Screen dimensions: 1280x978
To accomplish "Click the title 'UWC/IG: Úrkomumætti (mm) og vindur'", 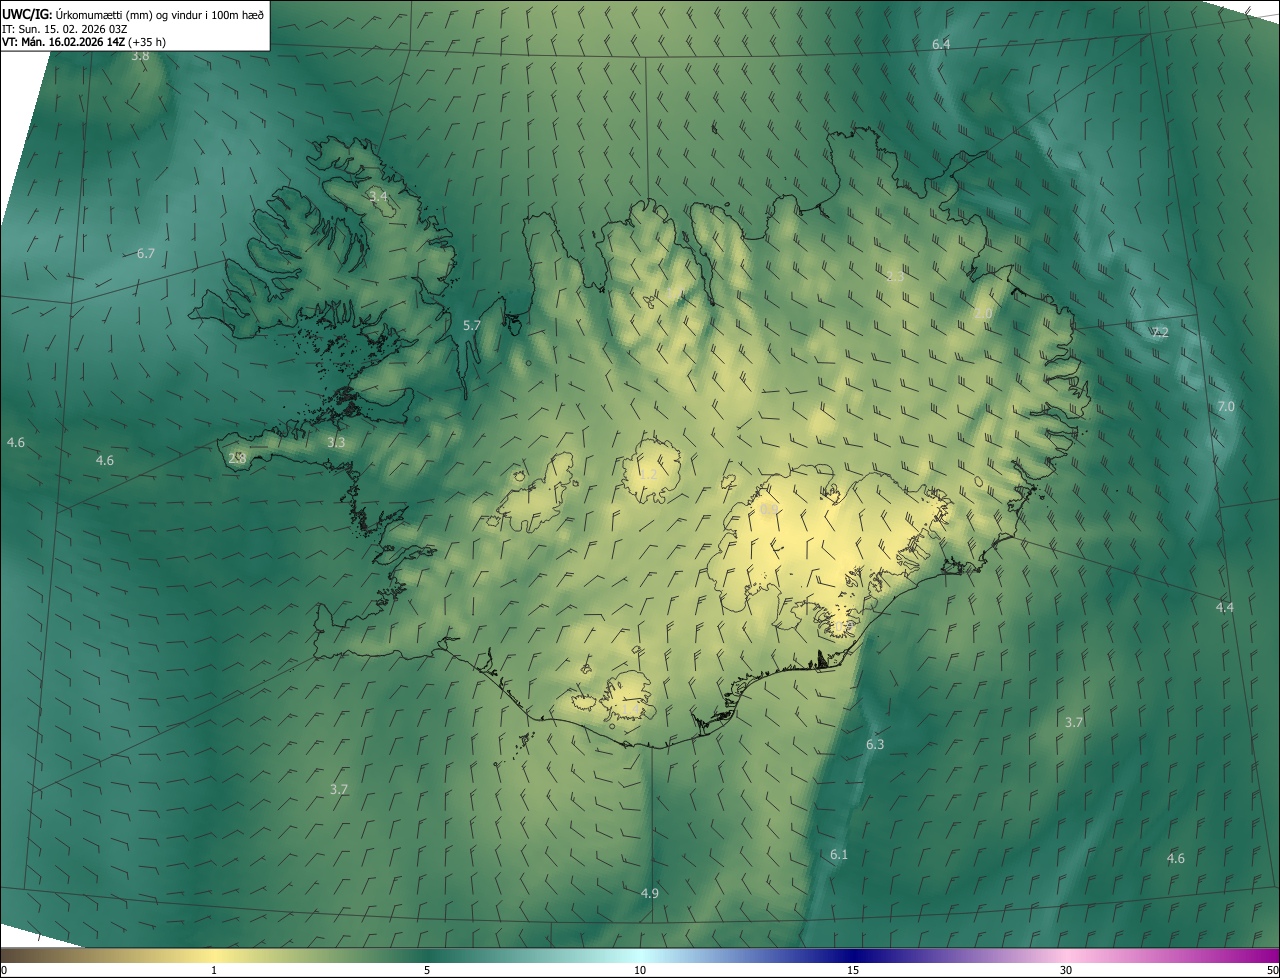I will coord(133,13).
